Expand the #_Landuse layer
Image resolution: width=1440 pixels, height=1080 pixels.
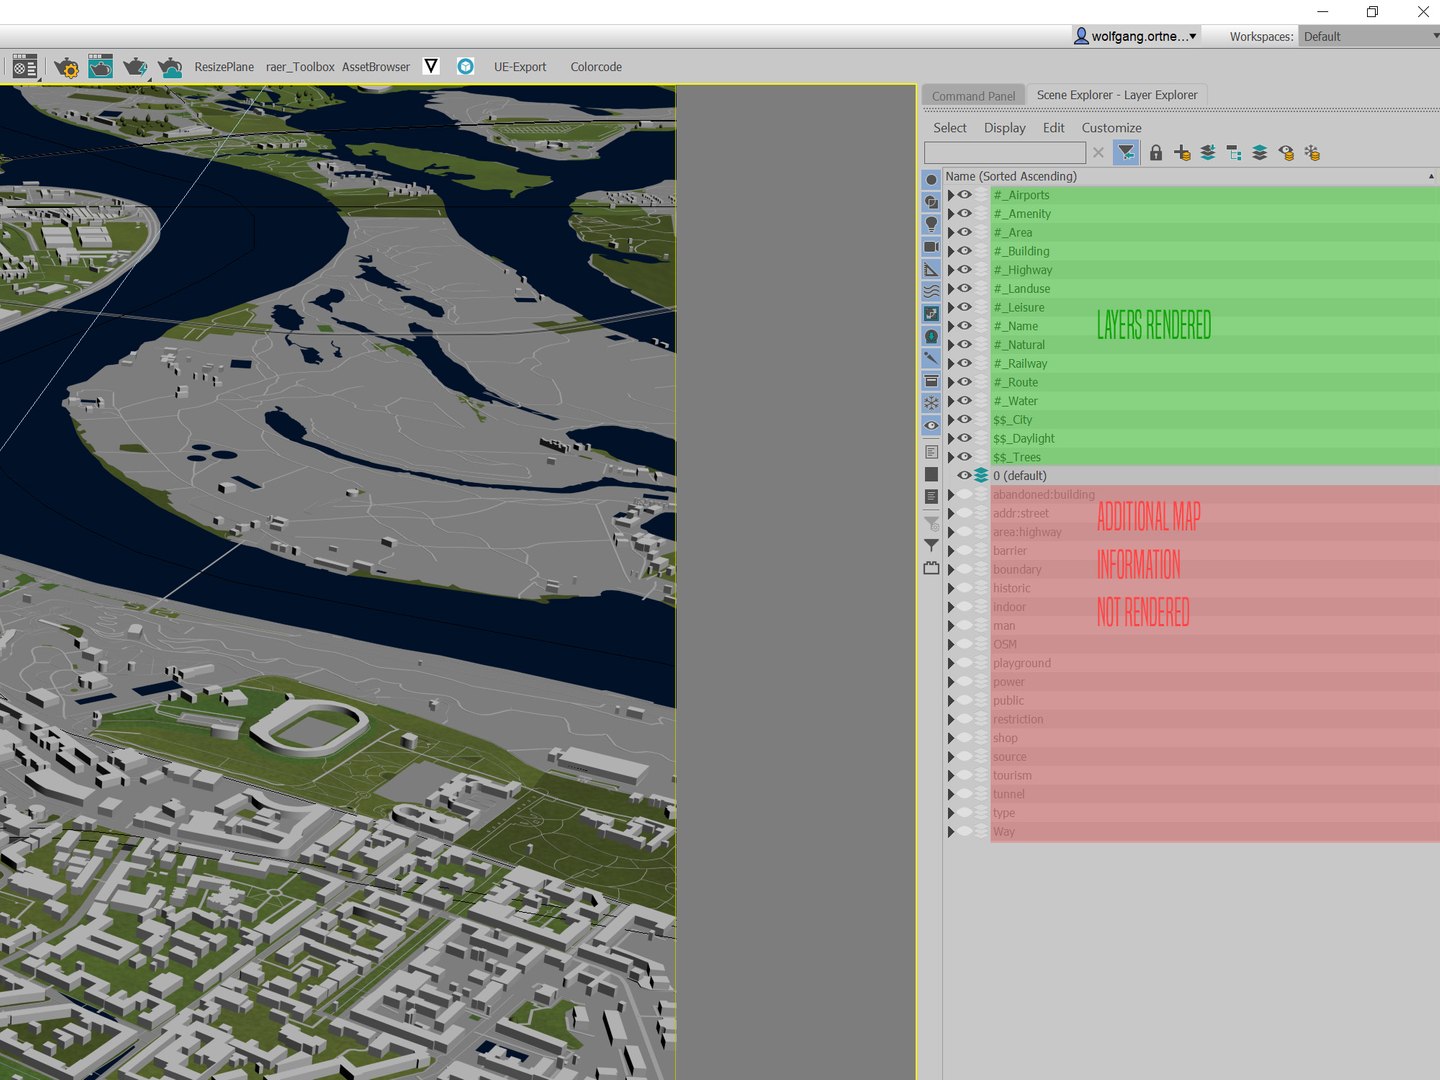[952, 289]
